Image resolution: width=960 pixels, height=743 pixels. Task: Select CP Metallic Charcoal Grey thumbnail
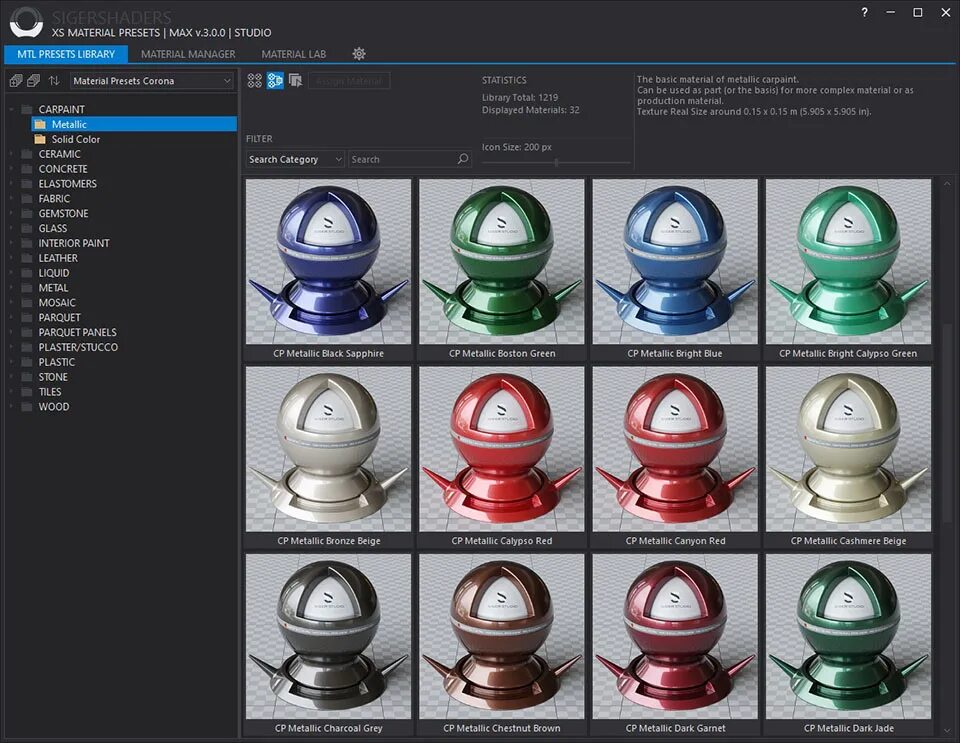(329, 637)
